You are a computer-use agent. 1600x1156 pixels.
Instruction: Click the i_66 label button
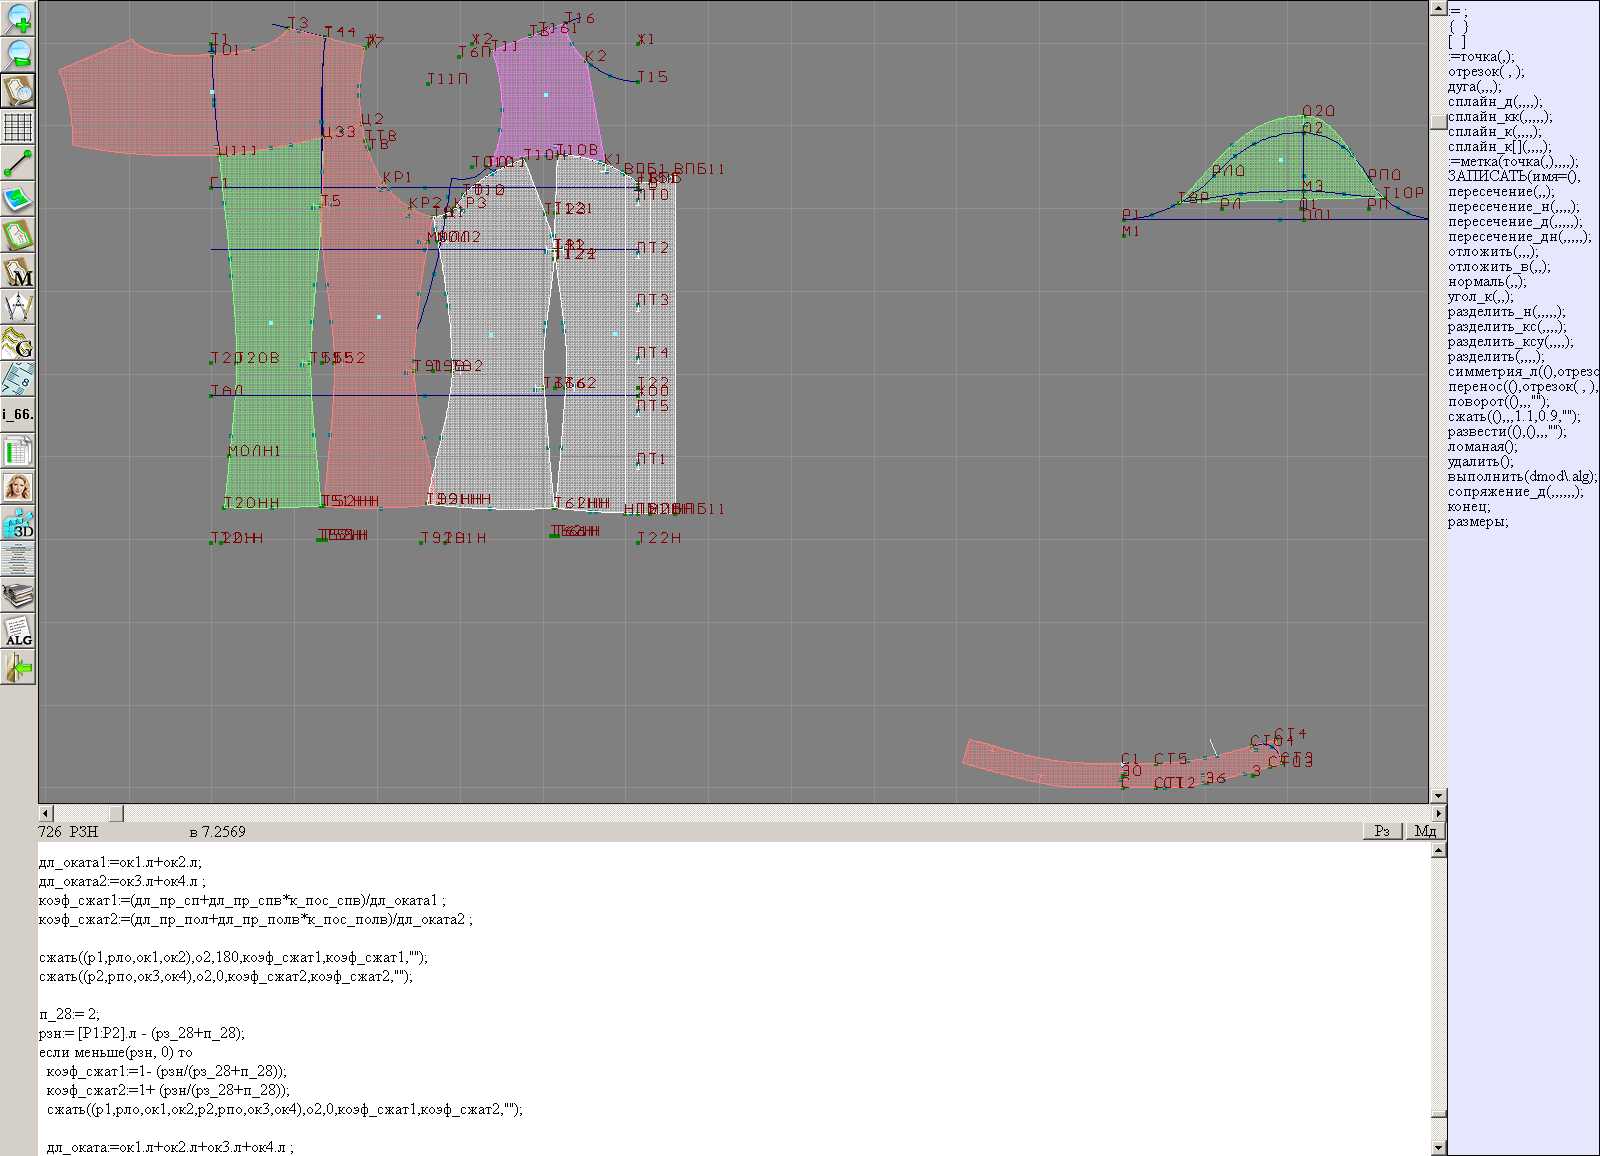[18, 414]
